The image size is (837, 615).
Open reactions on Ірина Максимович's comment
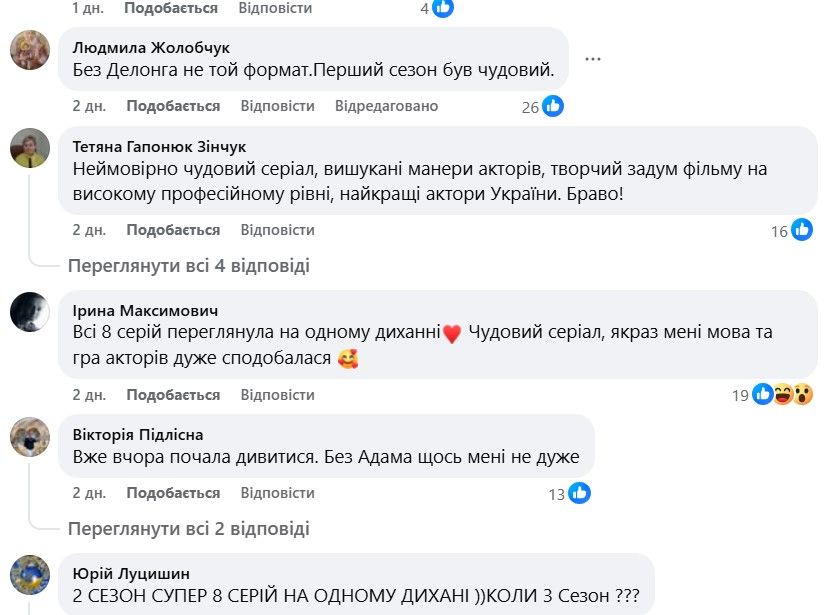point(783,394)
